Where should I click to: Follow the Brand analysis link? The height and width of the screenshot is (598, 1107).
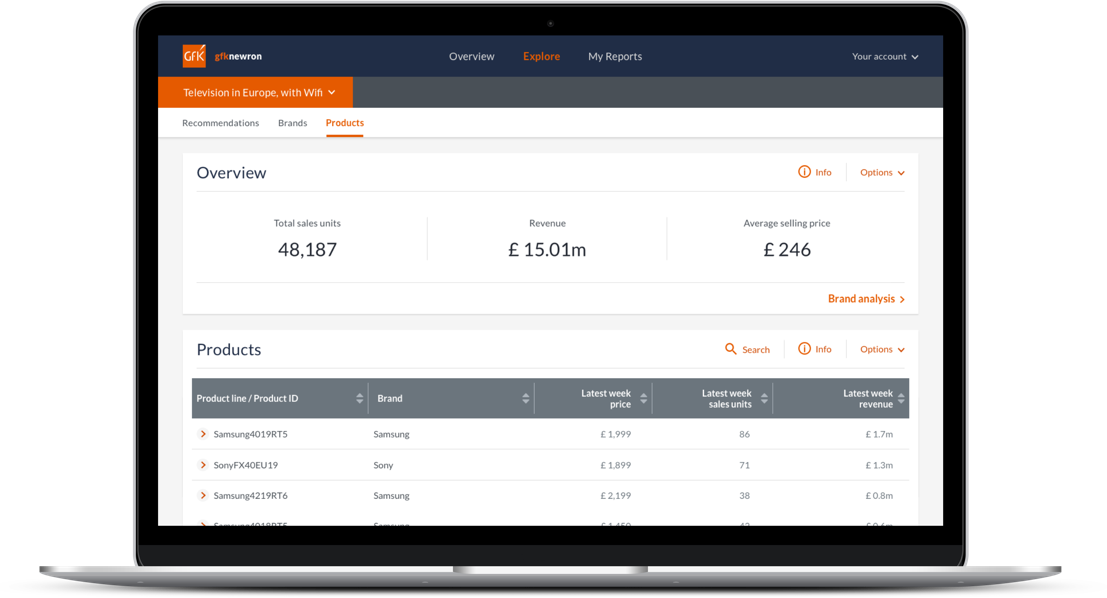[866, 299]
